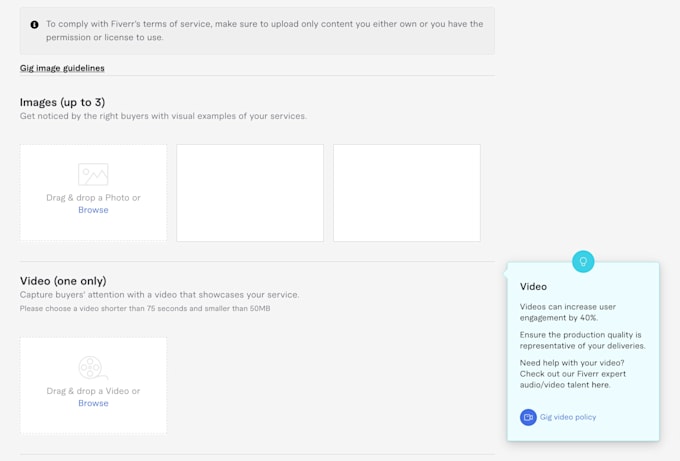680x461 pixels.
Task: Click the Video (one only) section heading
Action: point(63,281)
